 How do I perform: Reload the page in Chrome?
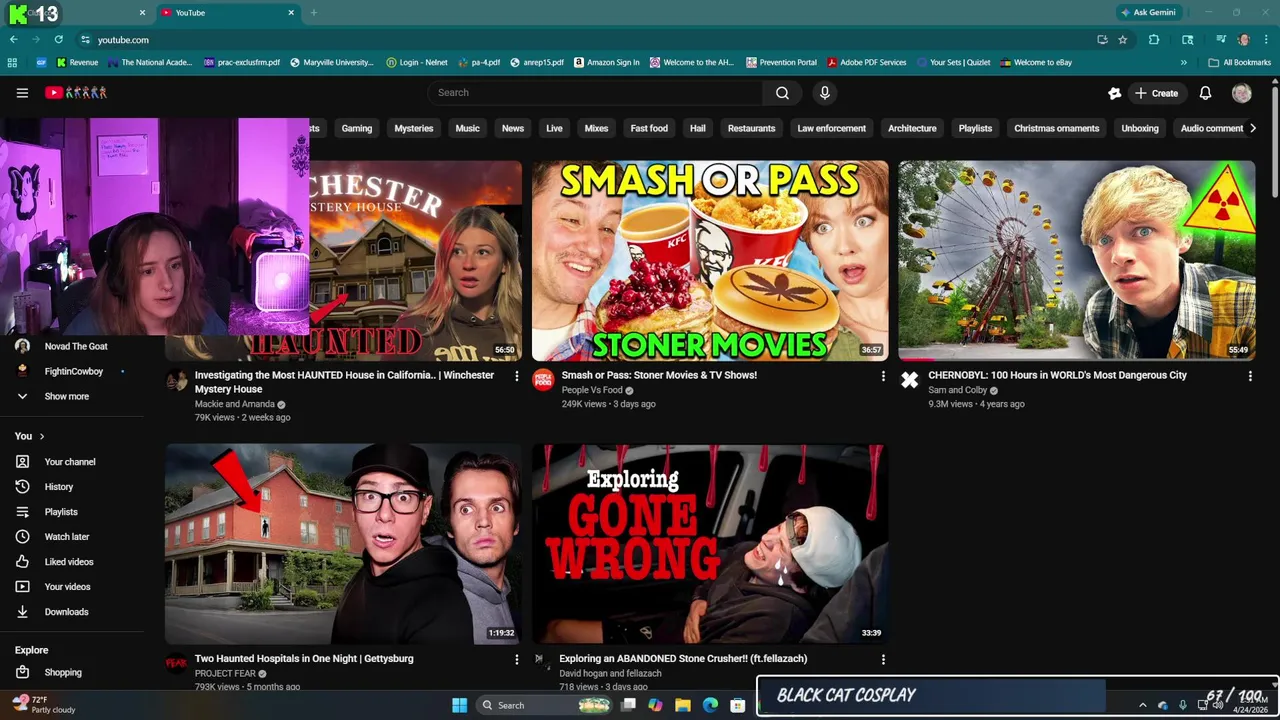pyautogui.click(x=59, y=40)
